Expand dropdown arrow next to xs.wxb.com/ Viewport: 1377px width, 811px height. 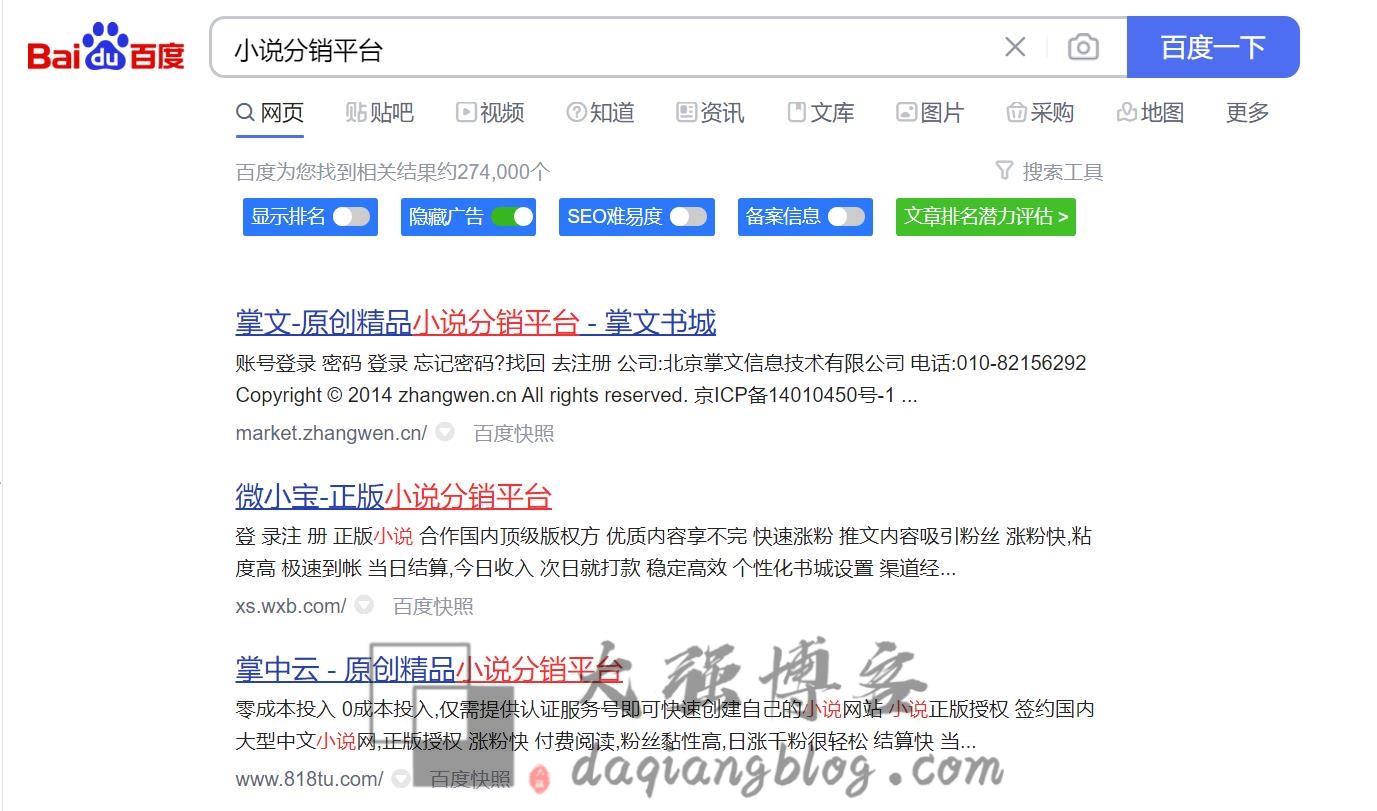pos(364,606)
